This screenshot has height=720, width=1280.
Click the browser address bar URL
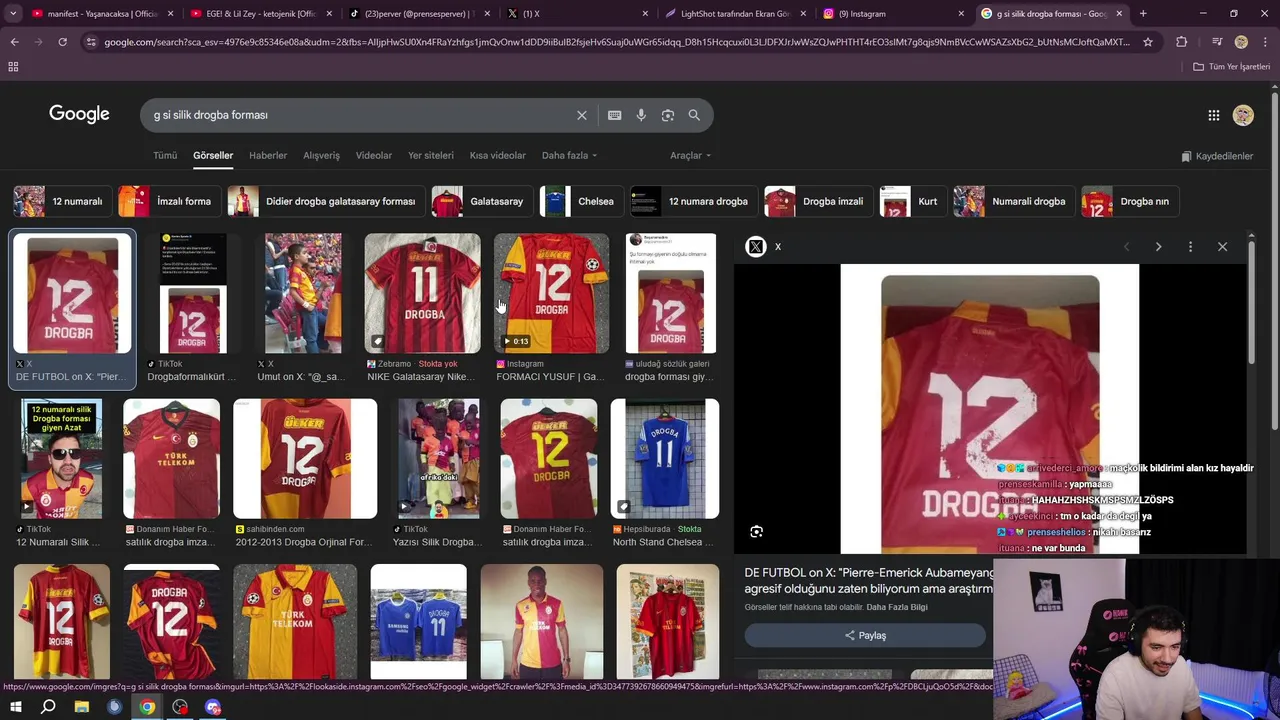[617, 42]
